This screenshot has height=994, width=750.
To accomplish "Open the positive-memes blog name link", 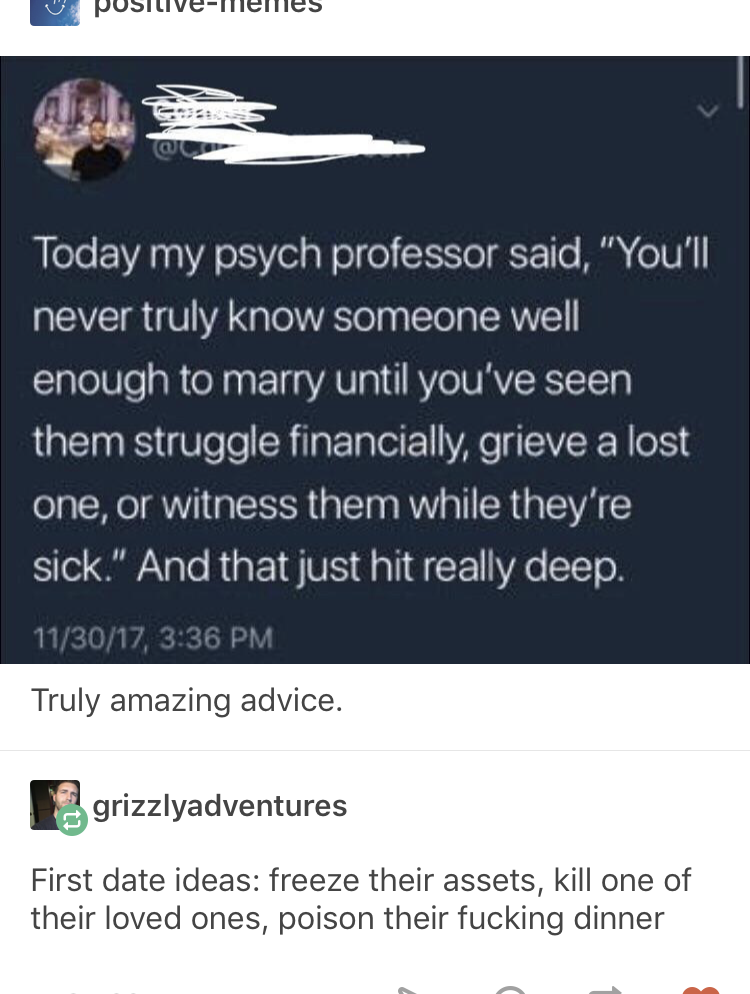I will tap(208, 7).
